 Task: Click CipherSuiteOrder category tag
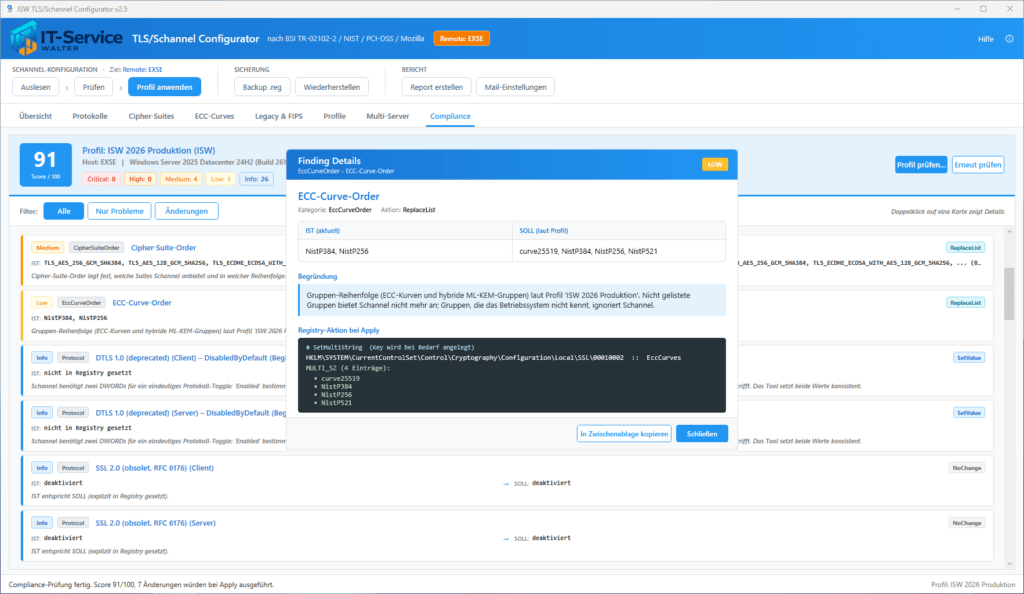(96, 247)
